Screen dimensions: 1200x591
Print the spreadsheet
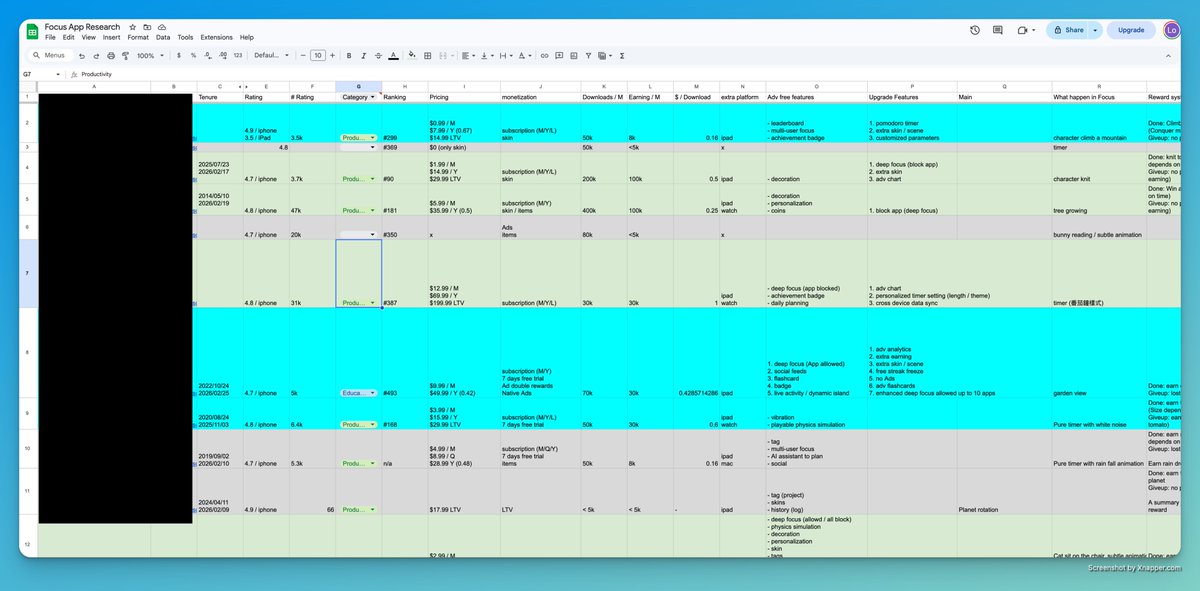pyautogui.click(x=111, y=55)
